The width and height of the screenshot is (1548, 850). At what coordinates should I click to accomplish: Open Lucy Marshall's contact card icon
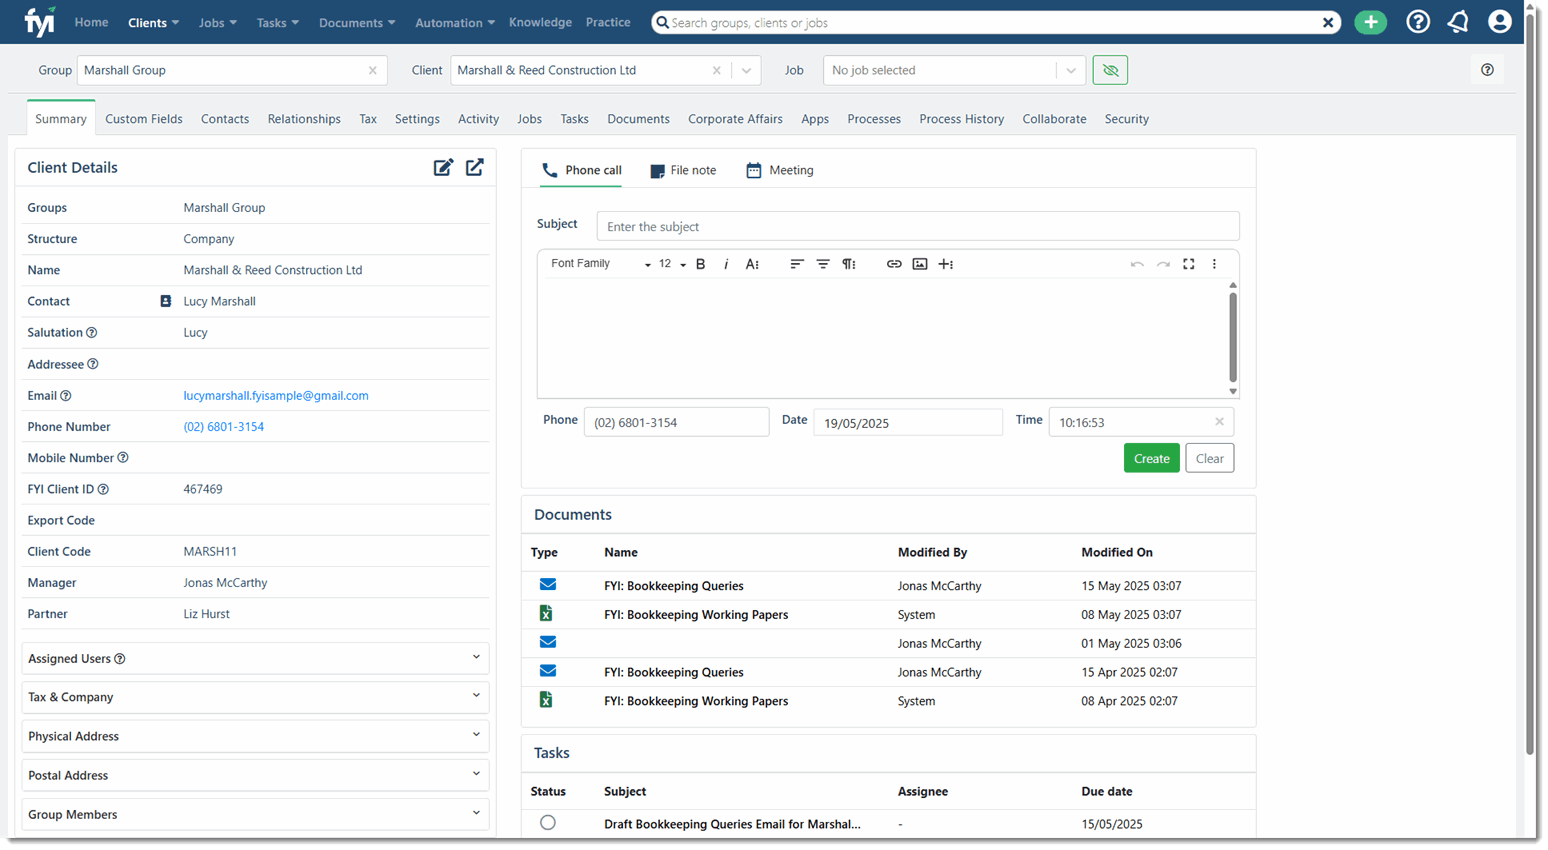click(165, 300)
